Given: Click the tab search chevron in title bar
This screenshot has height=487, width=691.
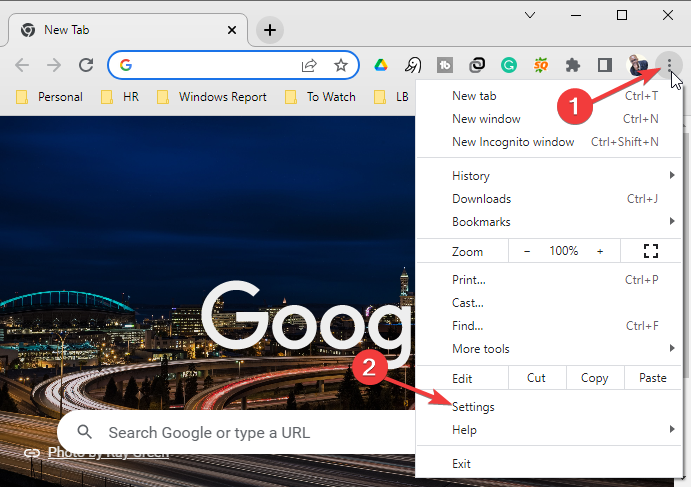Looking at the screenshot, I should (x=530, y=15).
